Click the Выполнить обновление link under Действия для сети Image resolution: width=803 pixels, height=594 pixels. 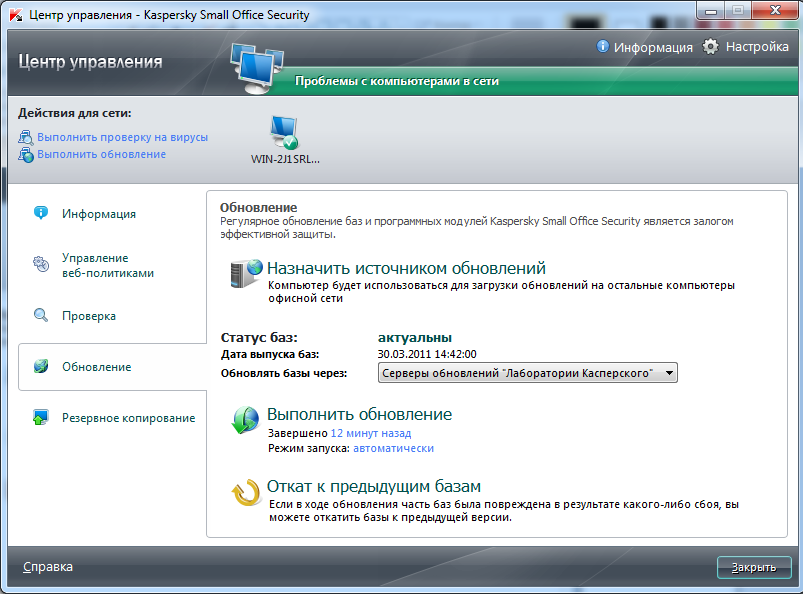[x=101, y=154]
